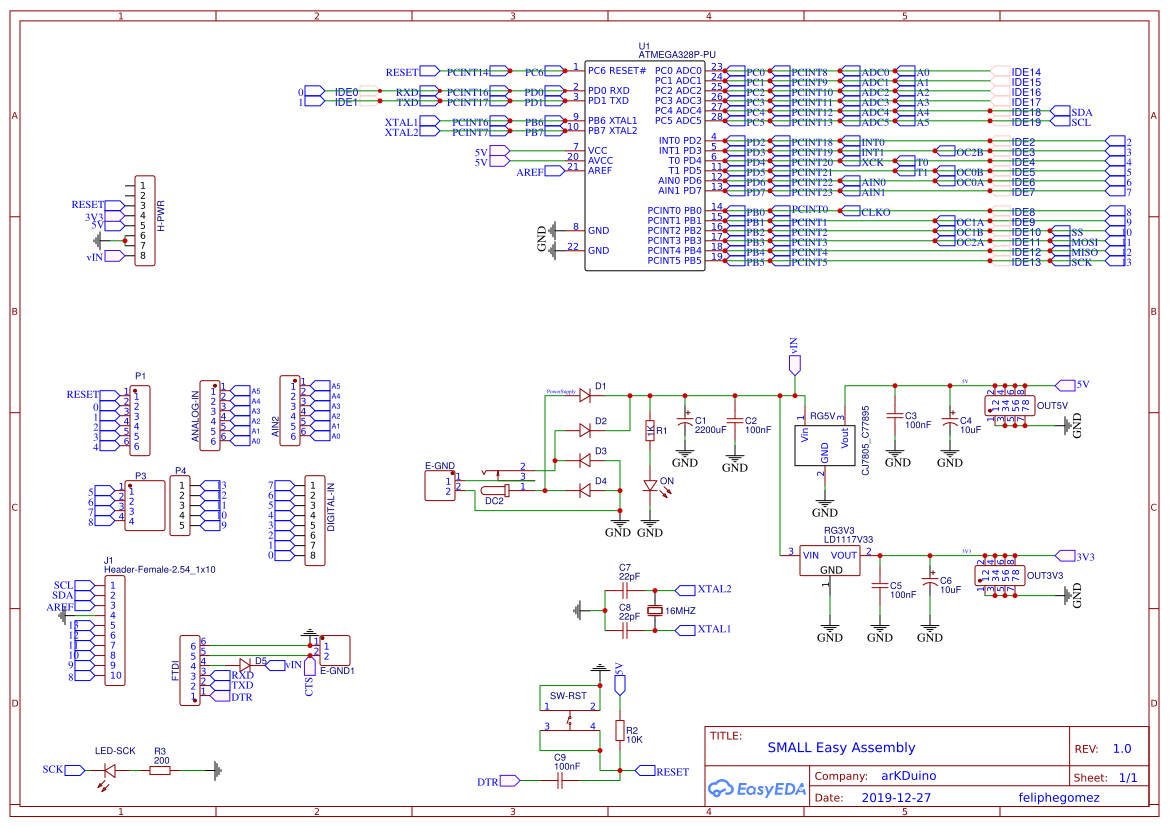Click the ON power indicator LED
The width and height of the screenshot is (1169, 827).
click(650, 487)
